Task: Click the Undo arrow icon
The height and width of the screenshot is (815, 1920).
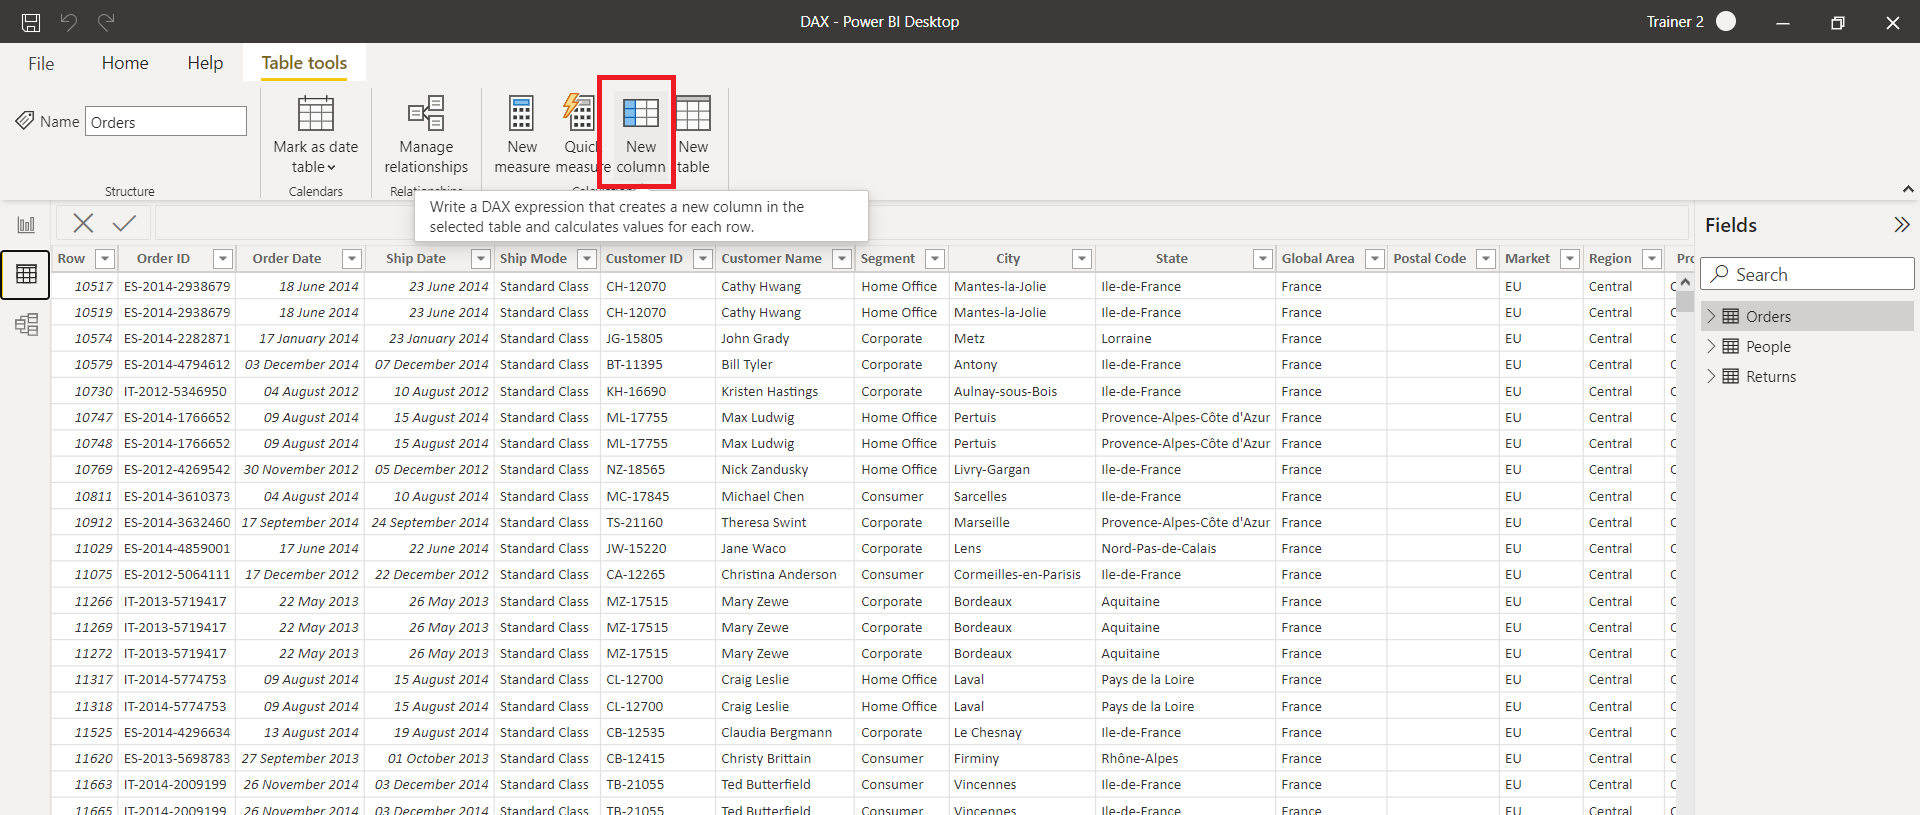Action: click(x=69, y=22)
